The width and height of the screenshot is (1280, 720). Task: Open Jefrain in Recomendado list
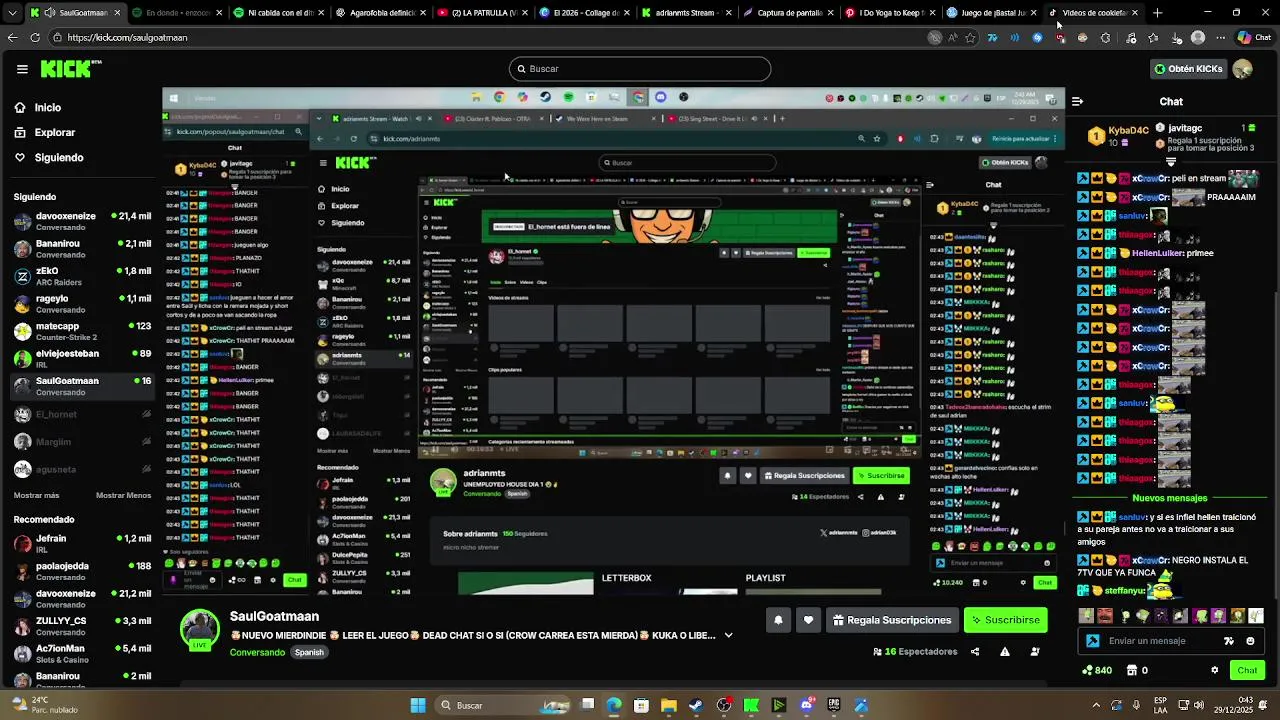[x=82, y=543]
